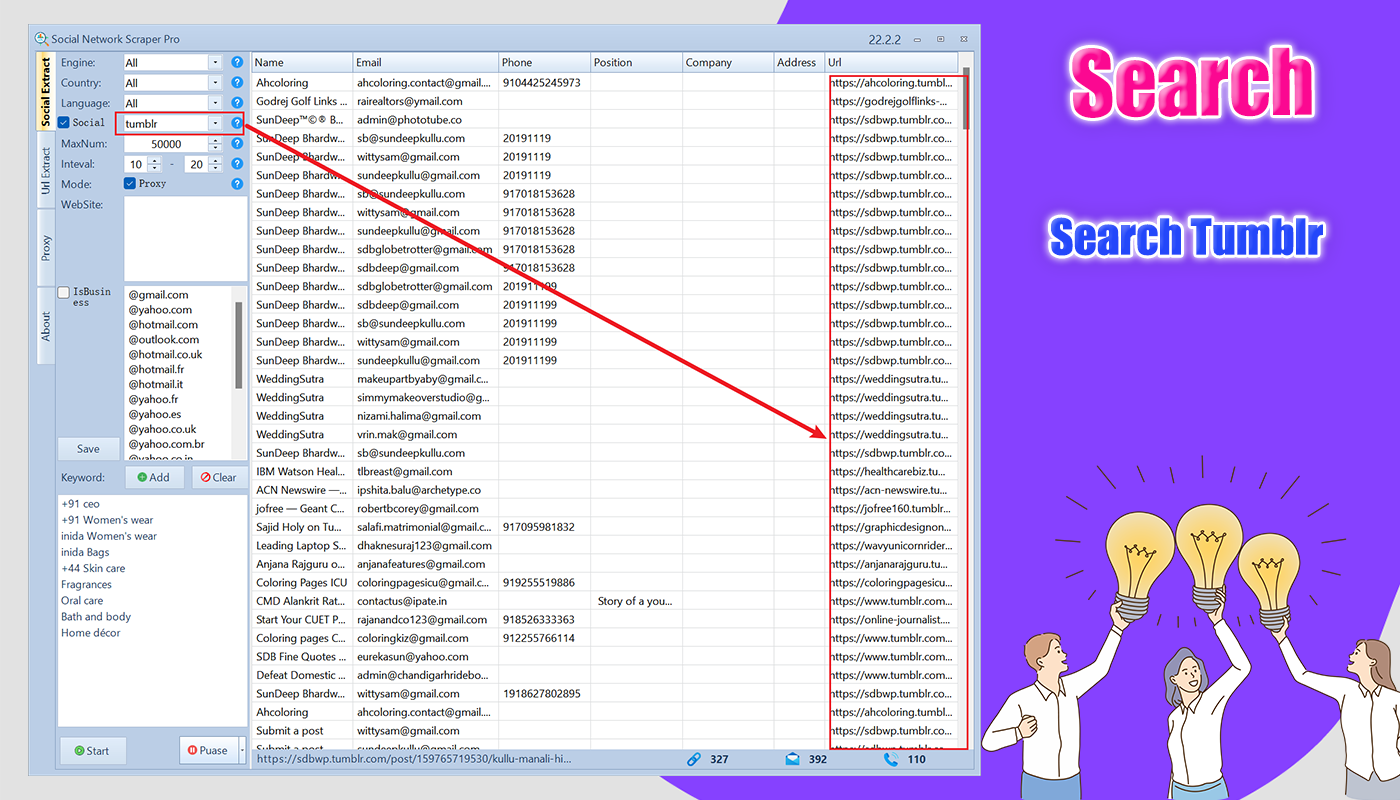Switch to the Url Extract tab
The height and width of the screenshot is (800, 1400).
click(x=45, y=170)
